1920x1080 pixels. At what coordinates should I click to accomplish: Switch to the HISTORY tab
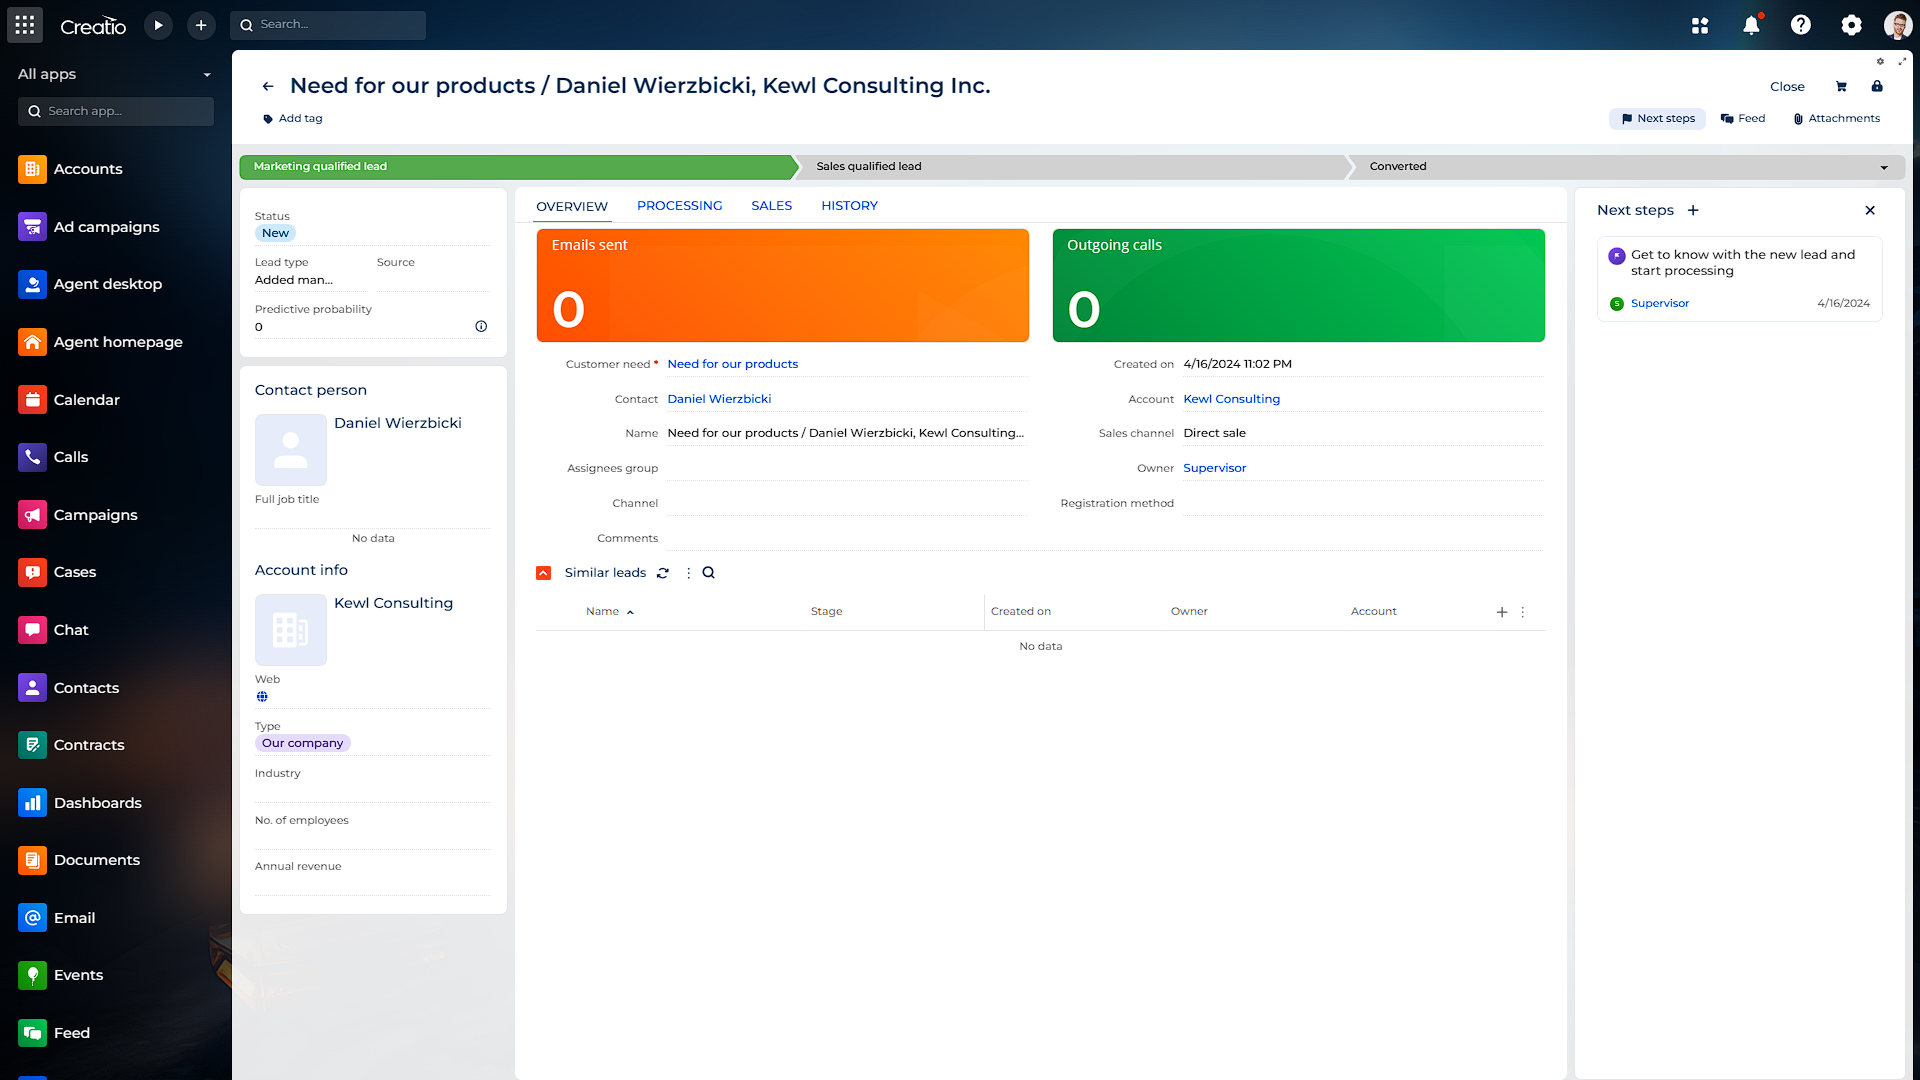click(849, 206)
